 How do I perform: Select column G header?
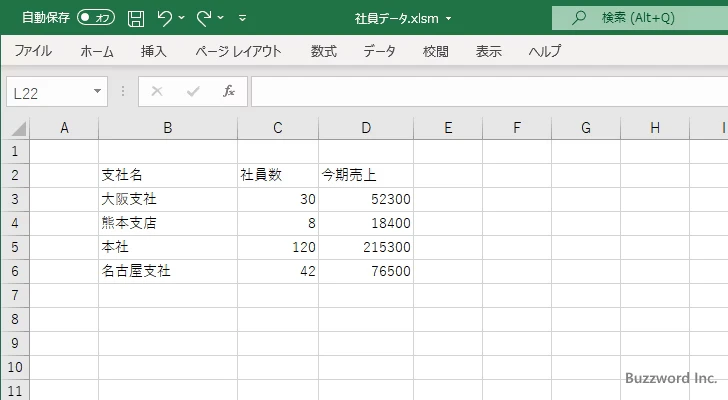(x=586, y=128)
